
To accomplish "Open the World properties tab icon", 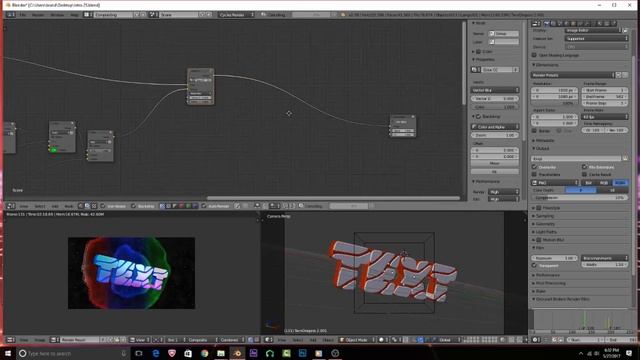I will pos(567,23).
